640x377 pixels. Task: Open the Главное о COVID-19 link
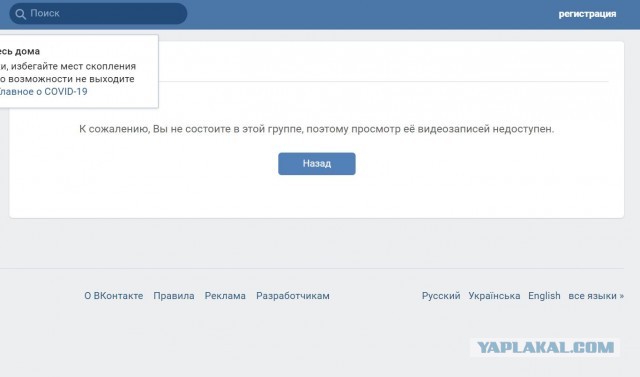[x=43, y=91]
